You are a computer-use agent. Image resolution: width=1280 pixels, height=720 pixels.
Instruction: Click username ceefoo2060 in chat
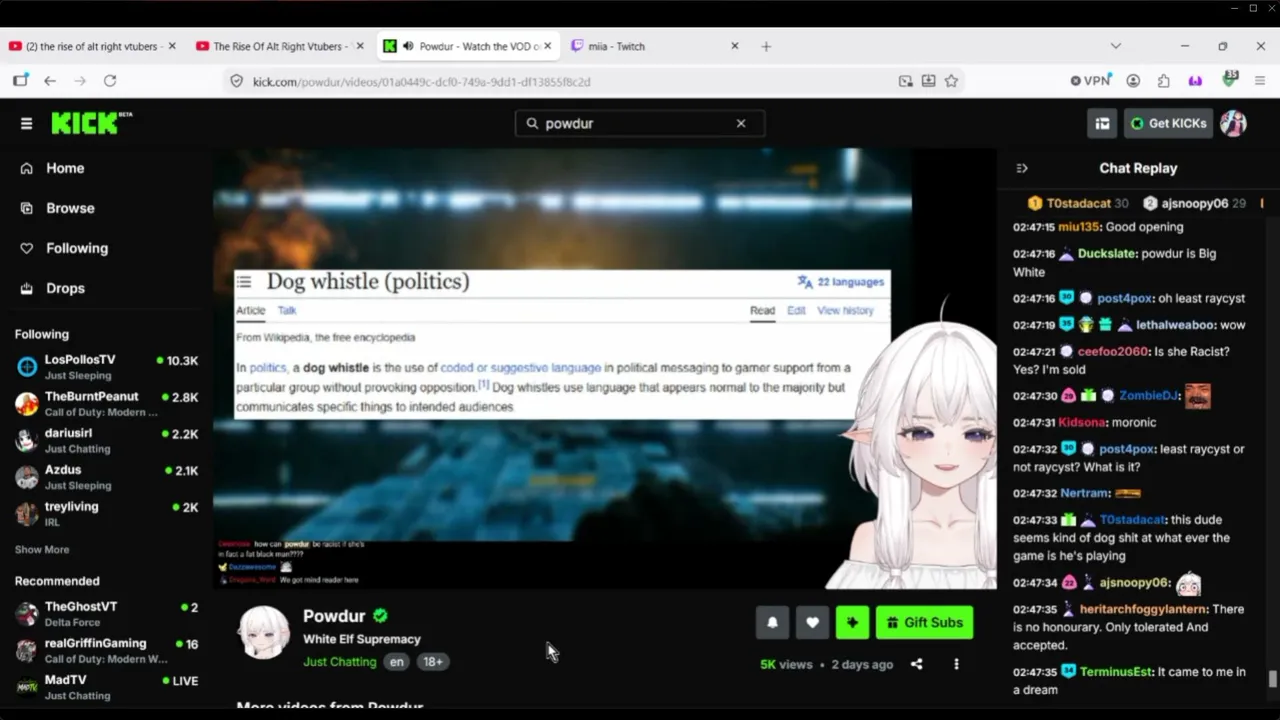coord(1112,352)
